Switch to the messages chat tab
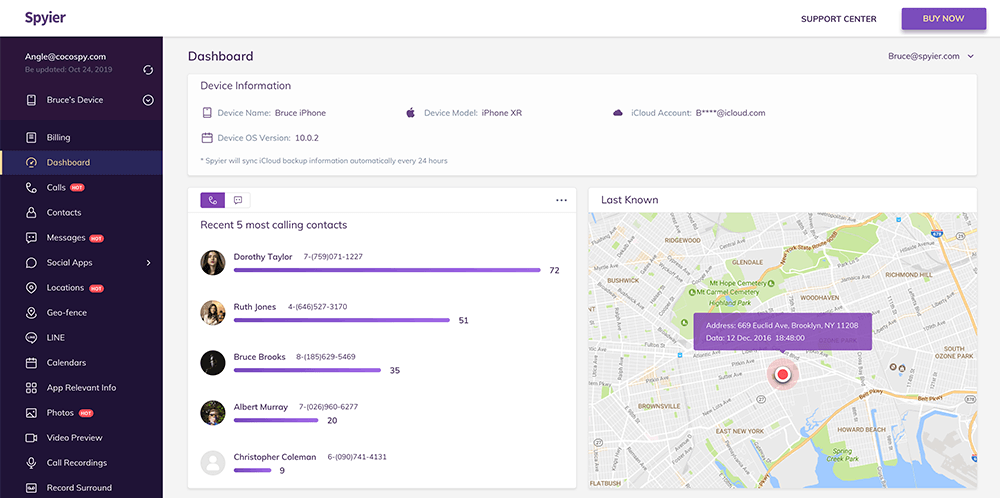The image size is (1000, 498). click(238, 200)
